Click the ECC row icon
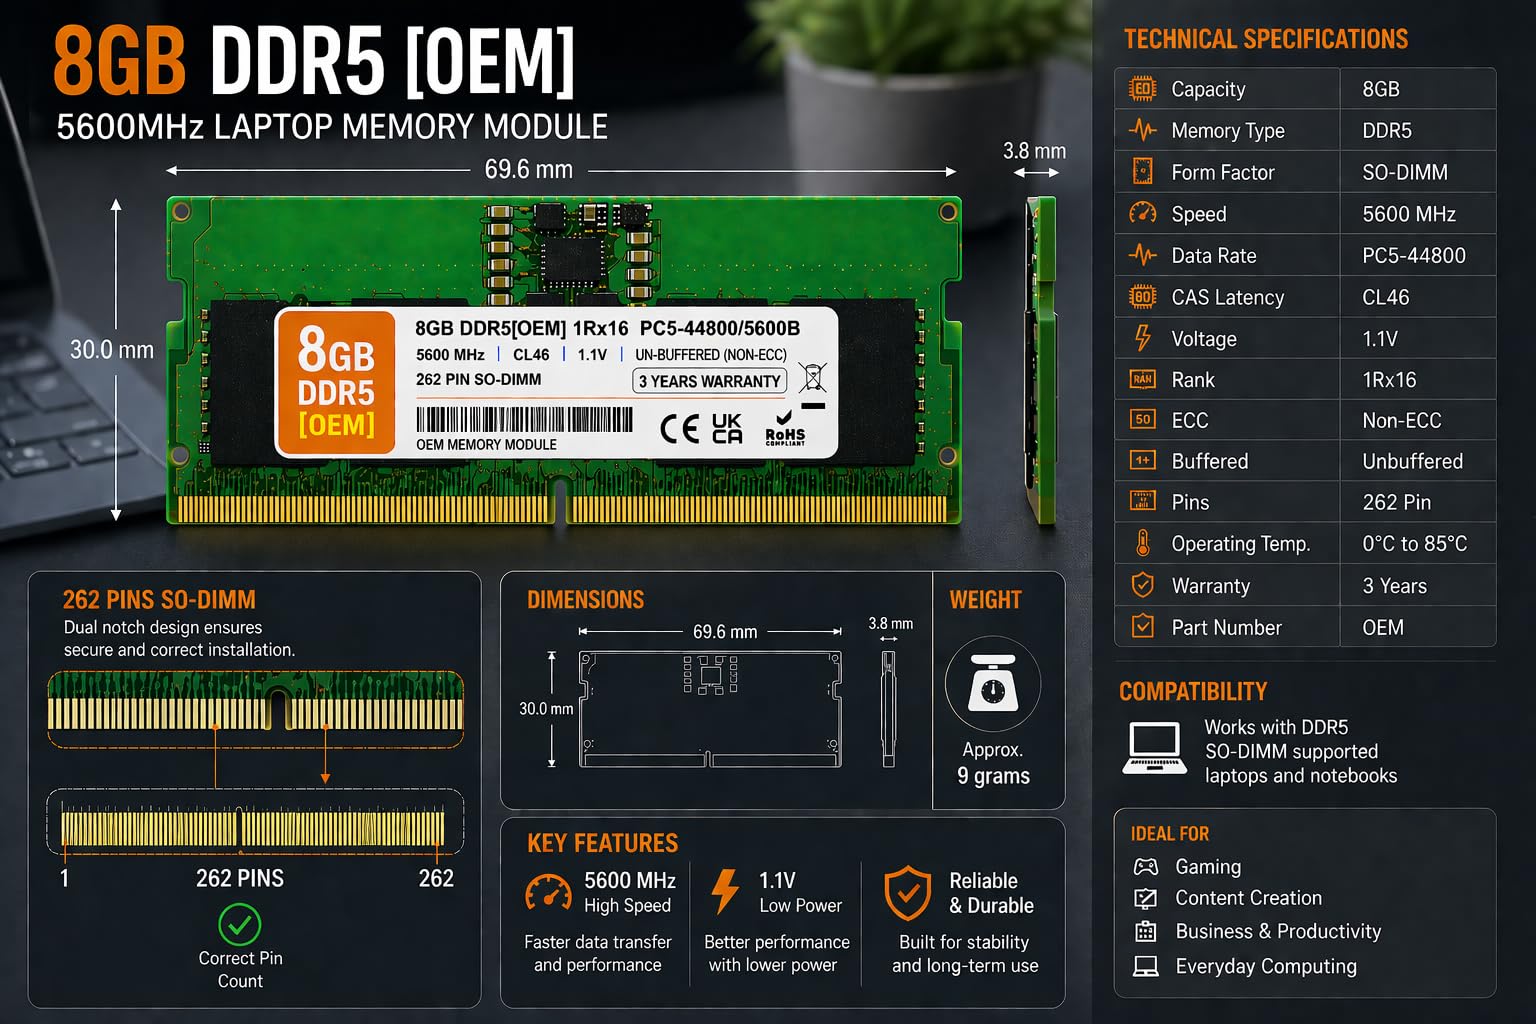This screenshot has width=1536, height=1024. pyautogui.click(x=1142, y=420)
